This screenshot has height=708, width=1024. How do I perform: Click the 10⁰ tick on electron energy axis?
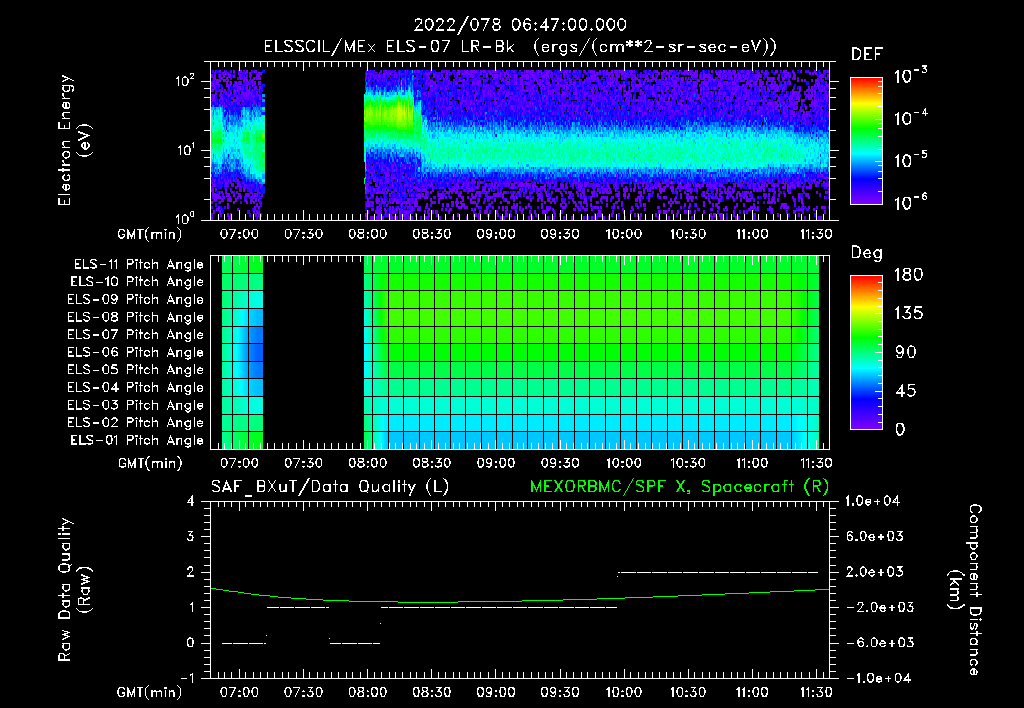[x=185, y=217]
